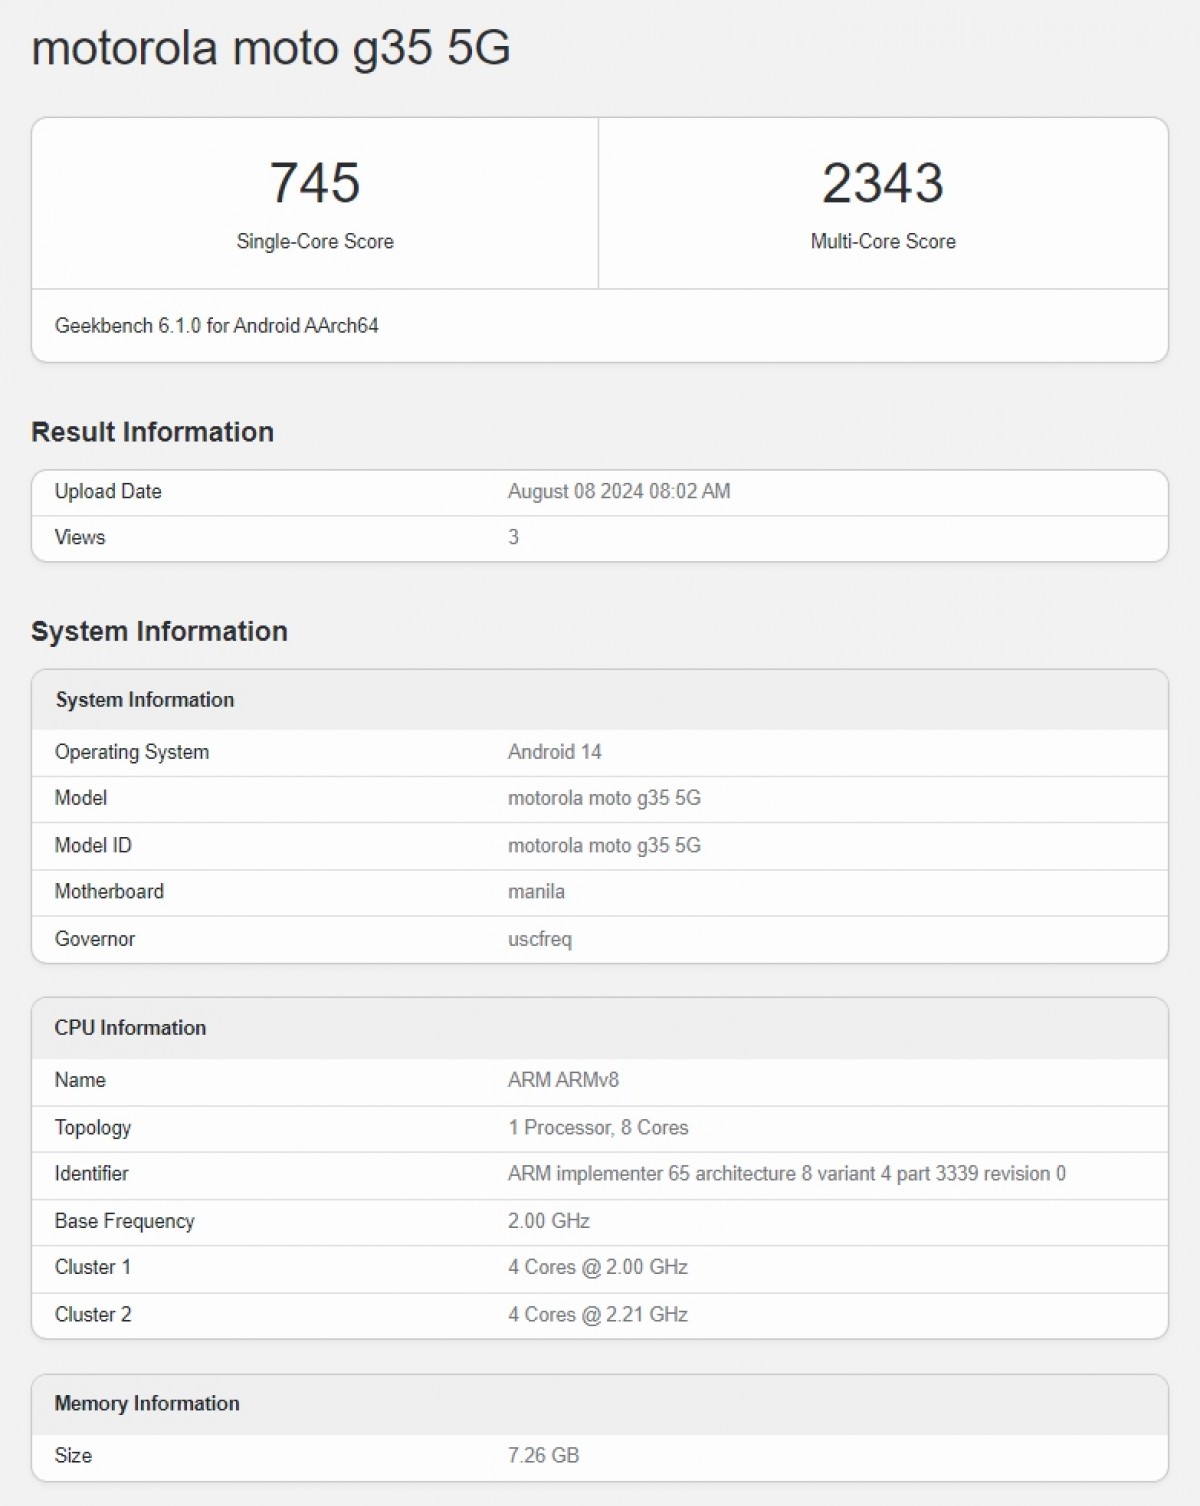The image size is (1200, 1506).
Task: Click the Result Information heading
Action: [152, 432]
